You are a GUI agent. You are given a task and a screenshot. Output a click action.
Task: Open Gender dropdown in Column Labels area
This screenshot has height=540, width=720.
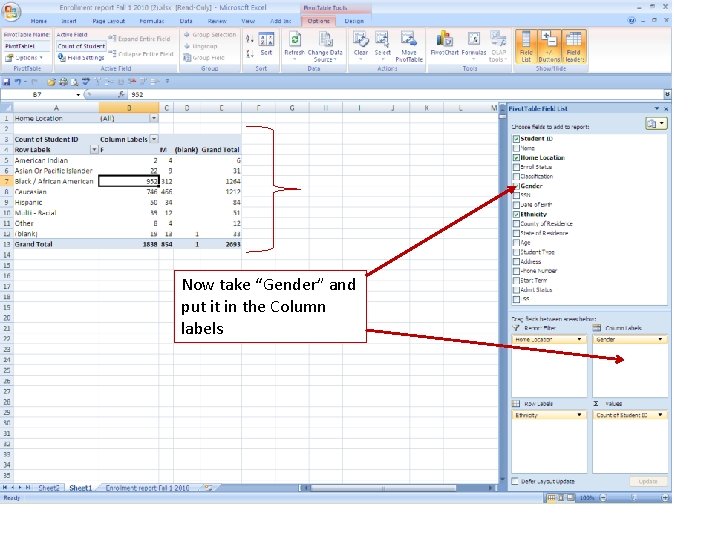(660, 339)
